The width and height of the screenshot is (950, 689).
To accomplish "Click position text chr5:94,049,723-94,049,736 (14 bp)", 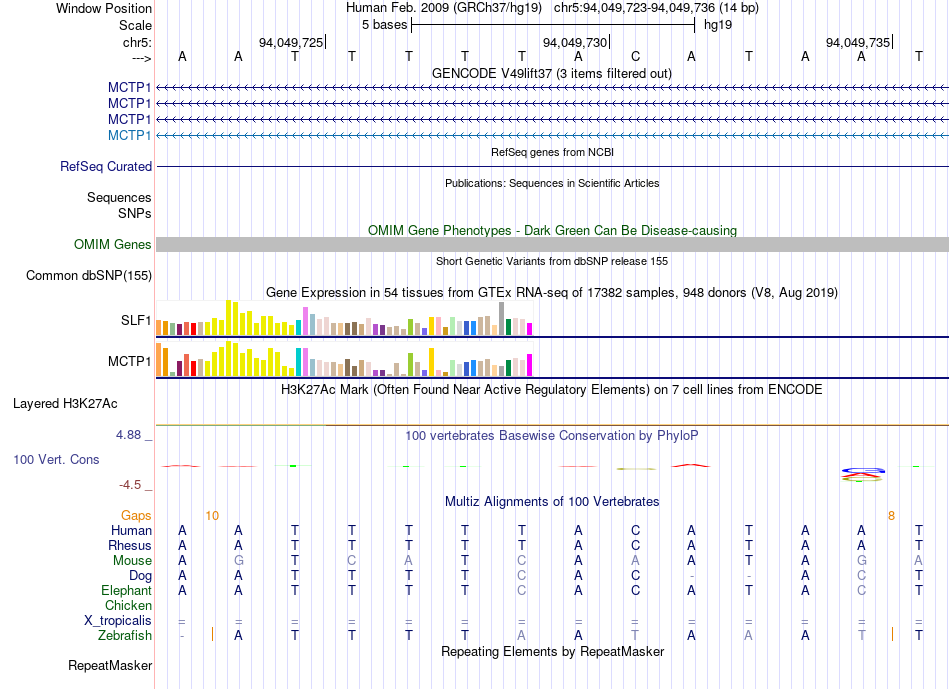I will 656,8.
